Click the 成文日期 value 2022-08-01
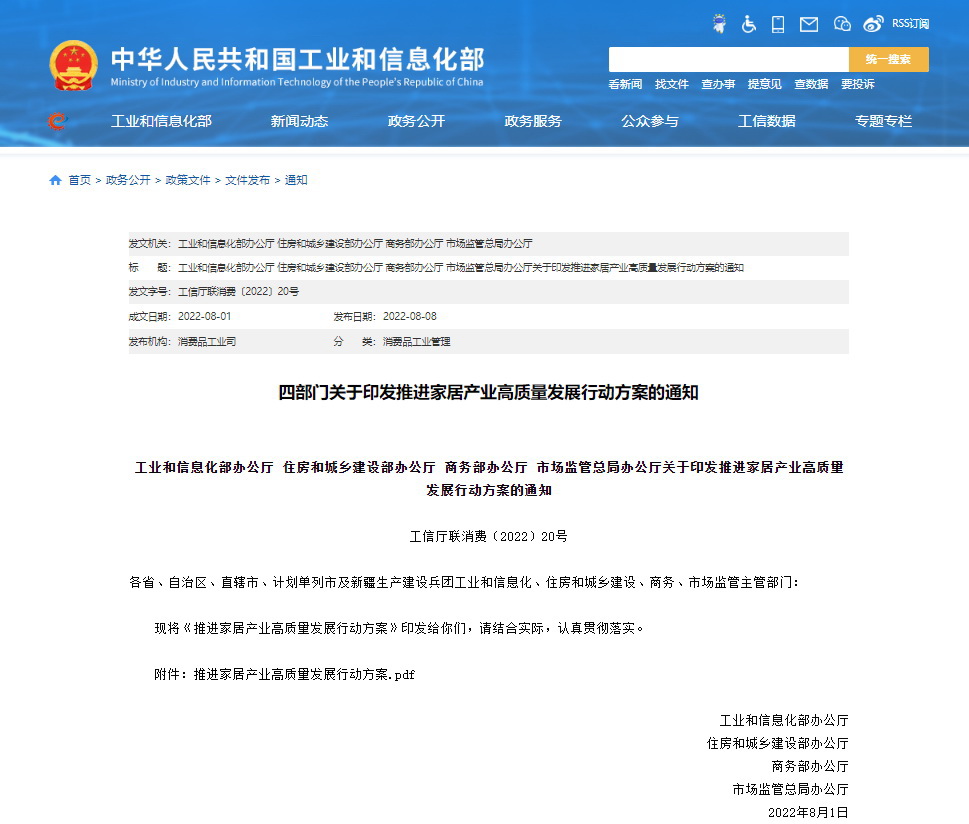The width and height of the screenshot is (969, 824). [205, 316]
